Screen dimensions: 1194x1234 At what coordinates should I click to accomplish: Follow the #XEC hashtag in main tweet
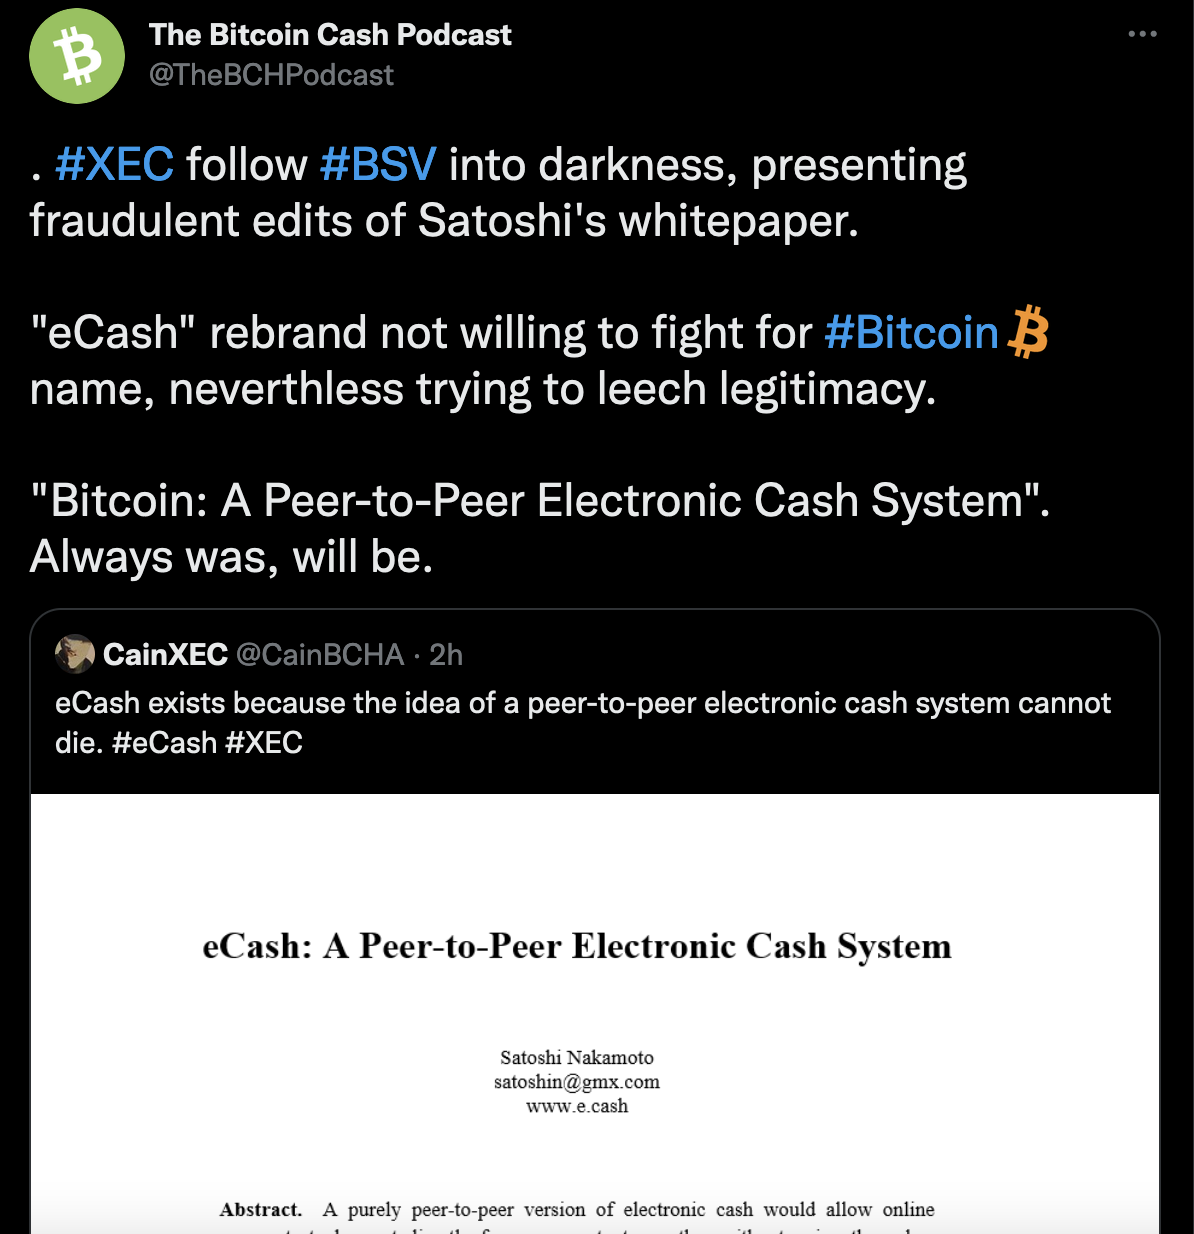(115, 165)
